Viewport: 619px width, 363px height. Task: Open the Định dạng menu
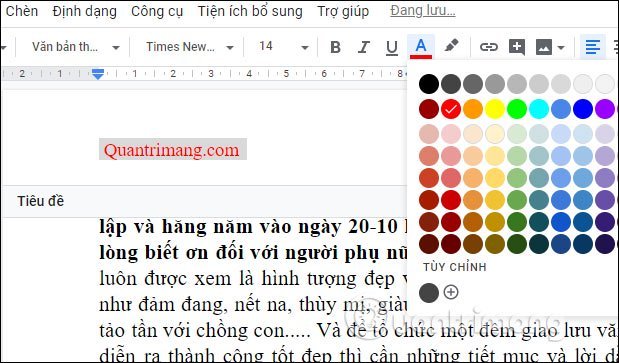click(x=84, y=11)
